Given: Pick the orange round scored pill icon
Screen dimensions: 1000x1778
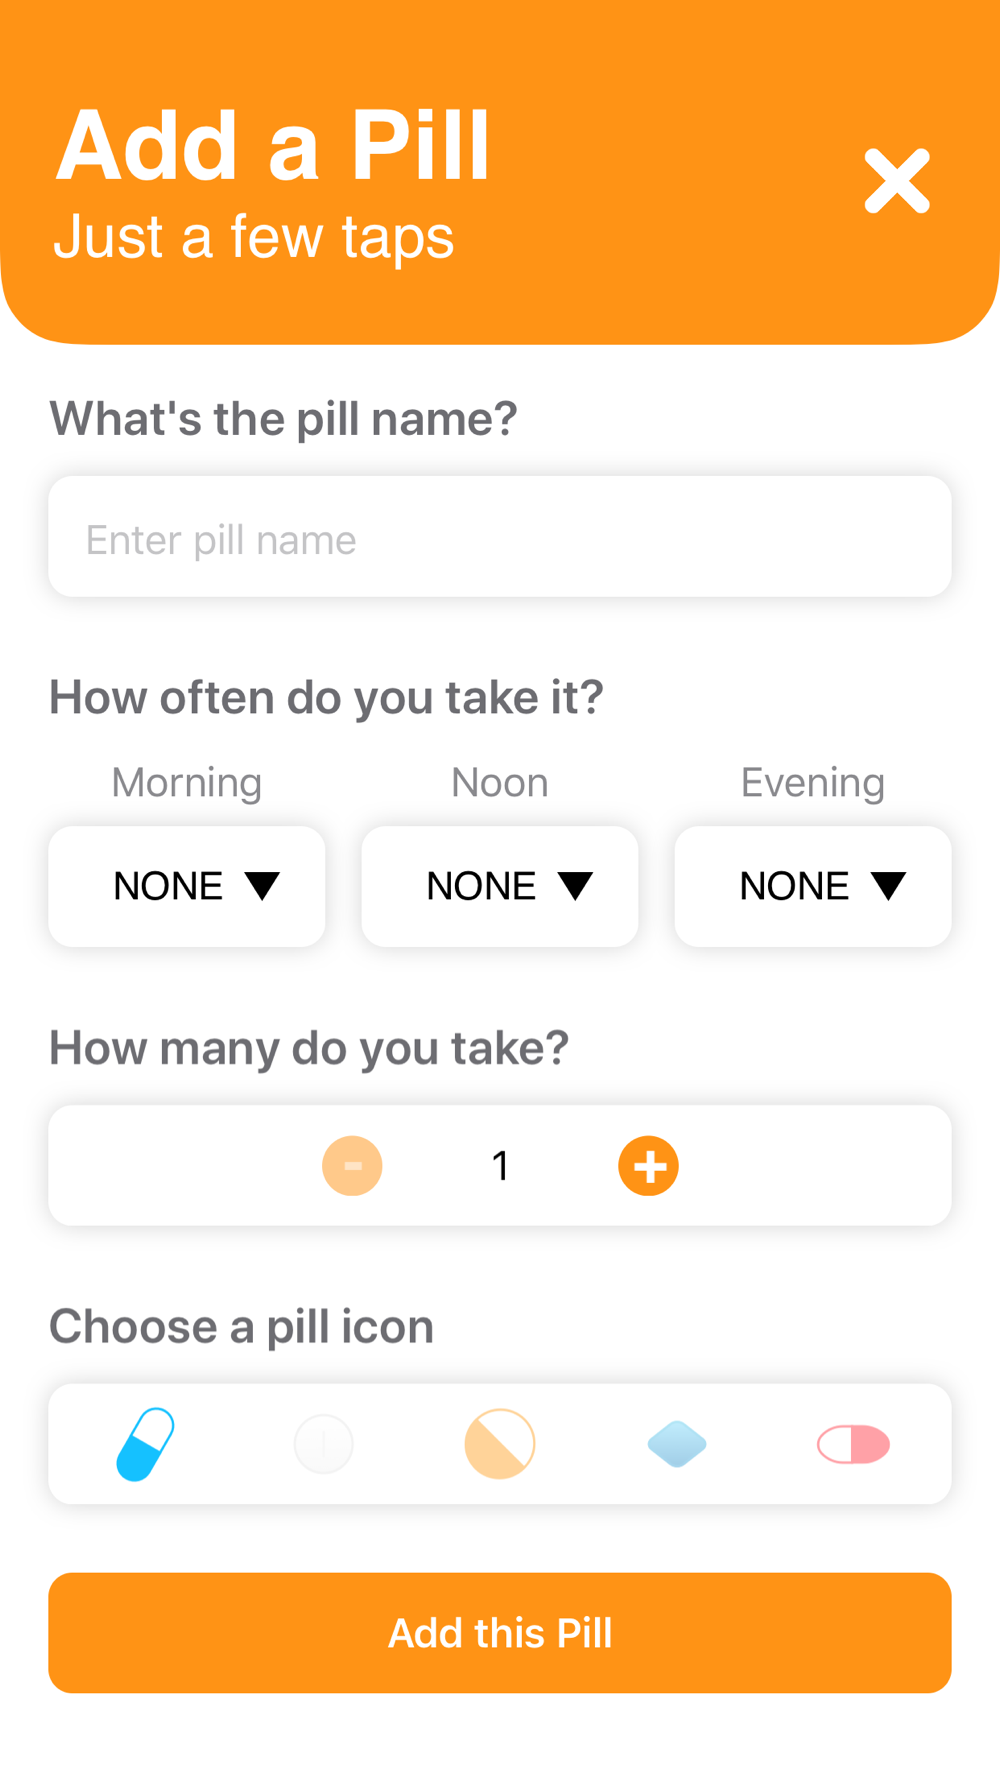Looking at the screenshot, I should point(500,1444).
